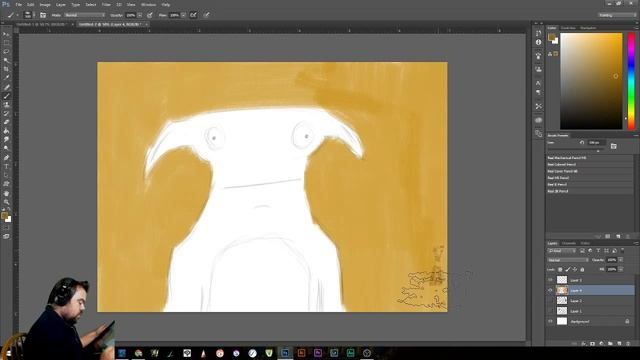640x360 pixels.
Task: Click the History panel icon in the dock
Action: 538,33
